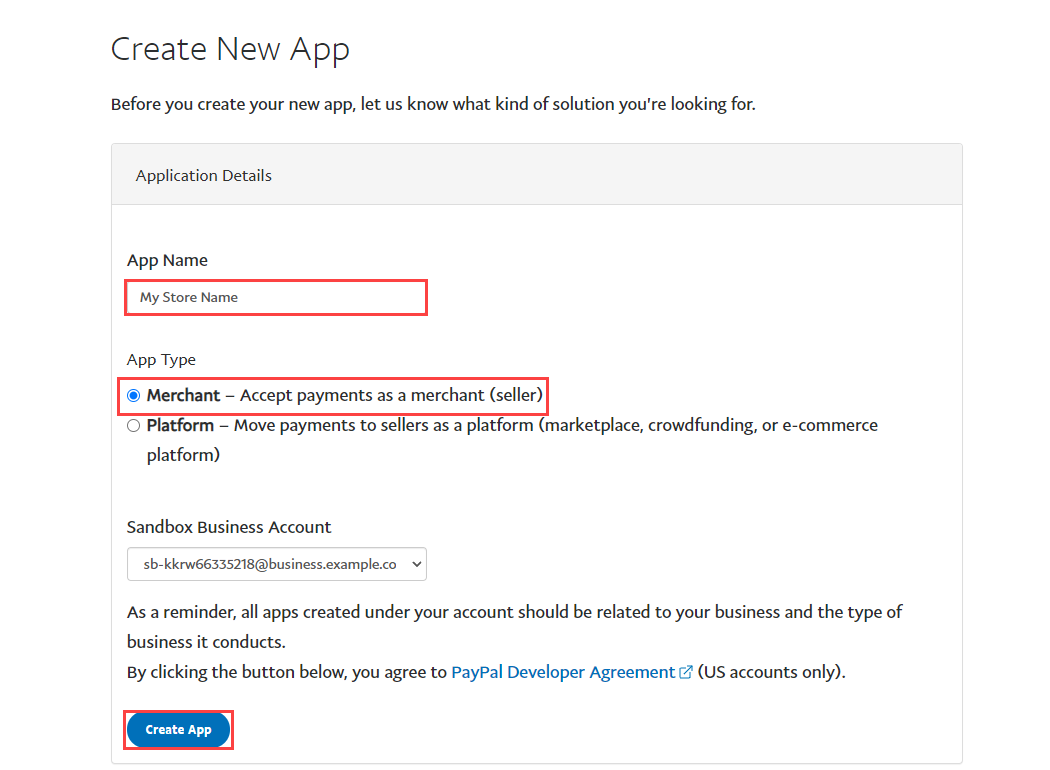Viewport: 1050px width, 770px height.
Task: Click the 'Before you create your new app' text
Action: [433, 104]
